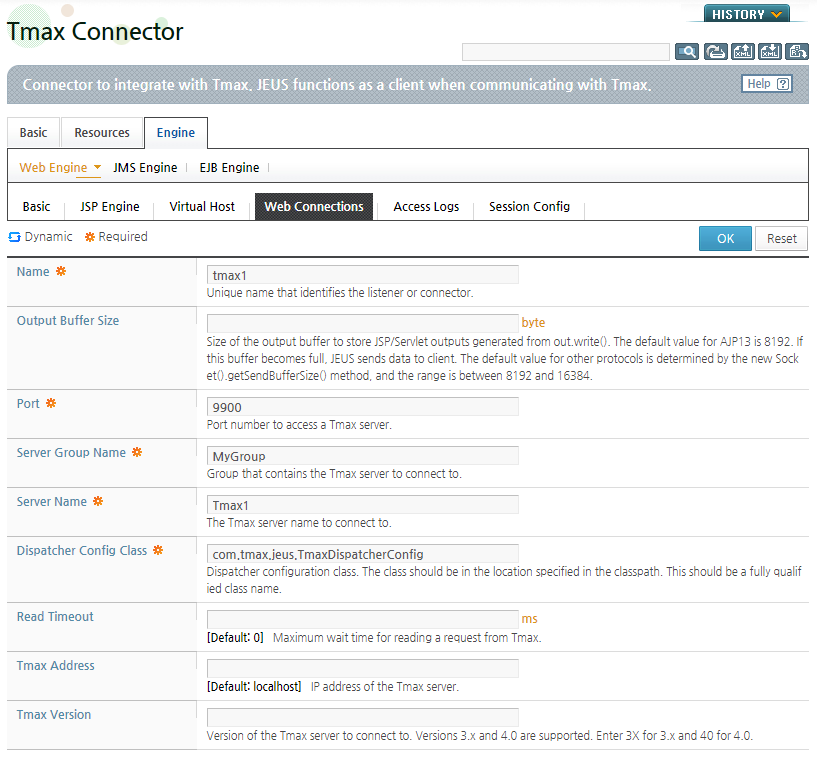Click the Dynamic legend icon
Viewport: 817px width, 758px height.
click(x=14, y=237)
